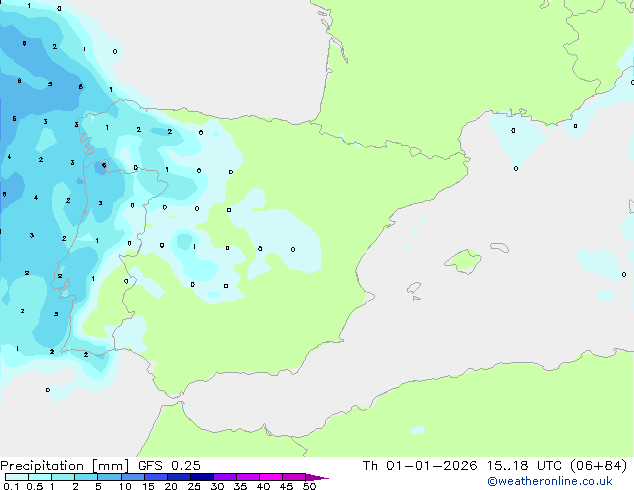The height and width of the screenshot is (490, 634).
Task: Click the '(06+84)' forecast run text
Action: [x=598, y=466]
